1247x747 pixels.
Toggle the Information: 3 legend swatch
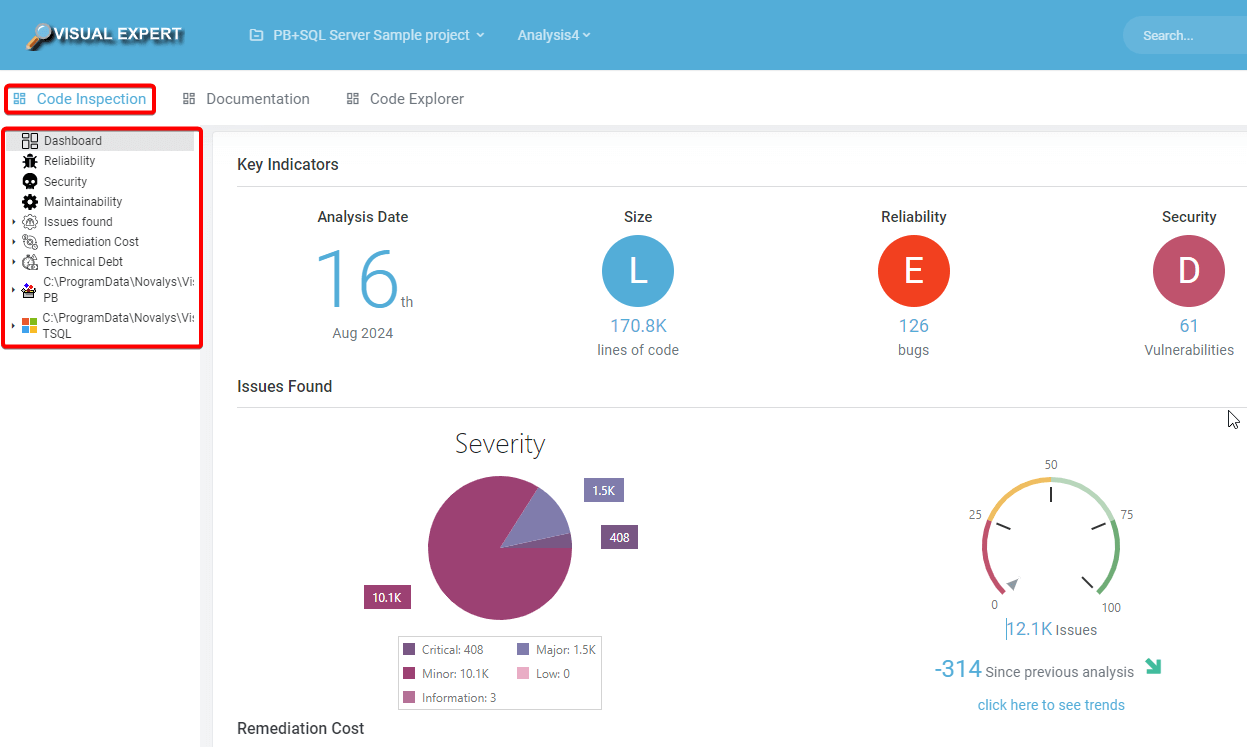[409, 698]
